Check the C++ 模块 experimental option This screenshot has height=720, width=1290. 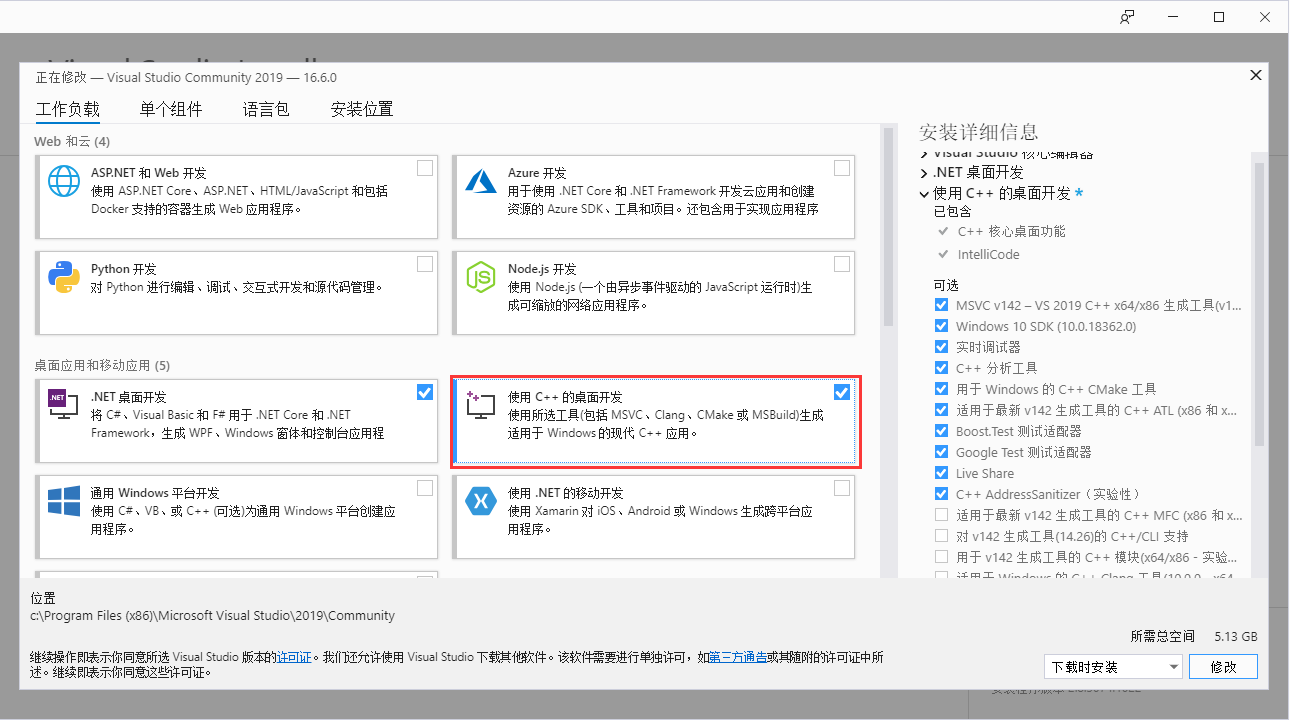(x=941, y=557)
